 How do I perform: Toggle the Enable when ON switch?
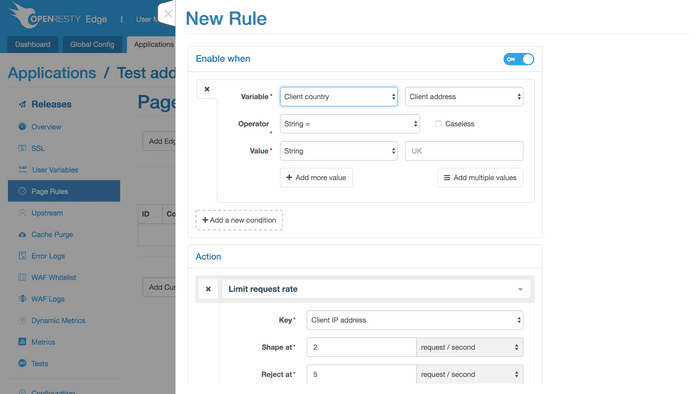point(518,59)
